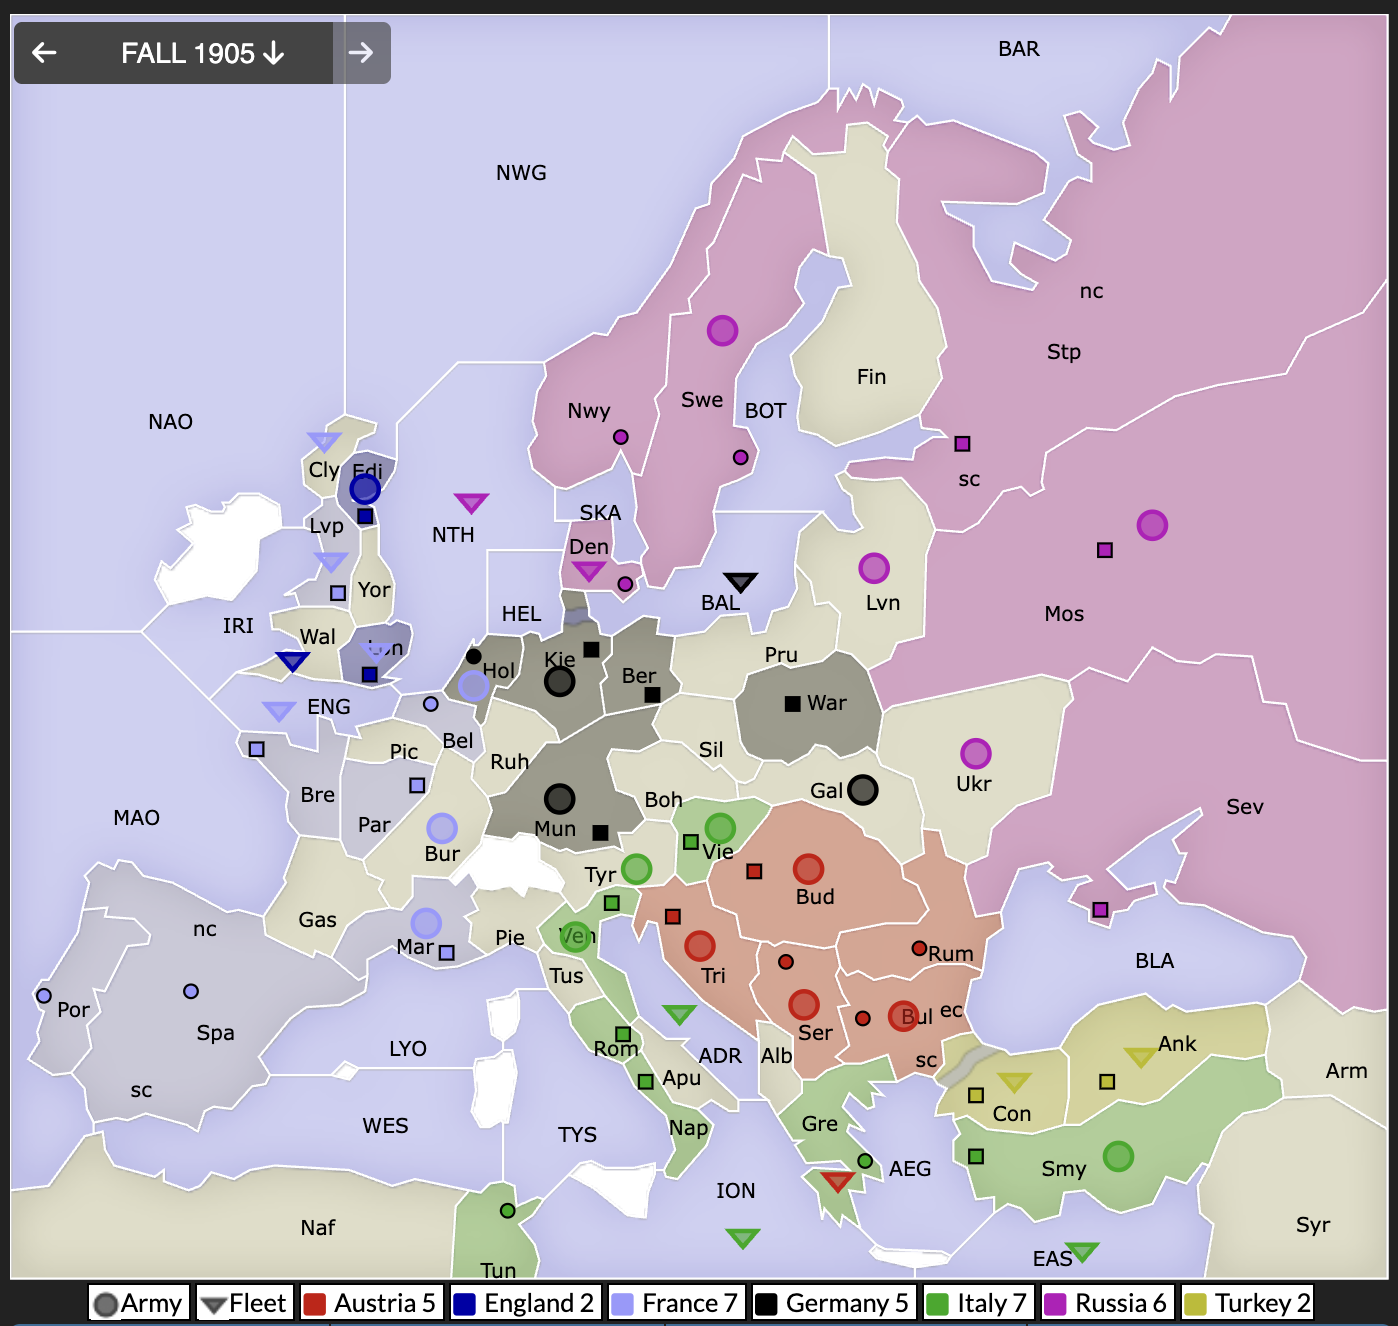
Task: Click the Austria 5 legend entry
Action: 371,1303
